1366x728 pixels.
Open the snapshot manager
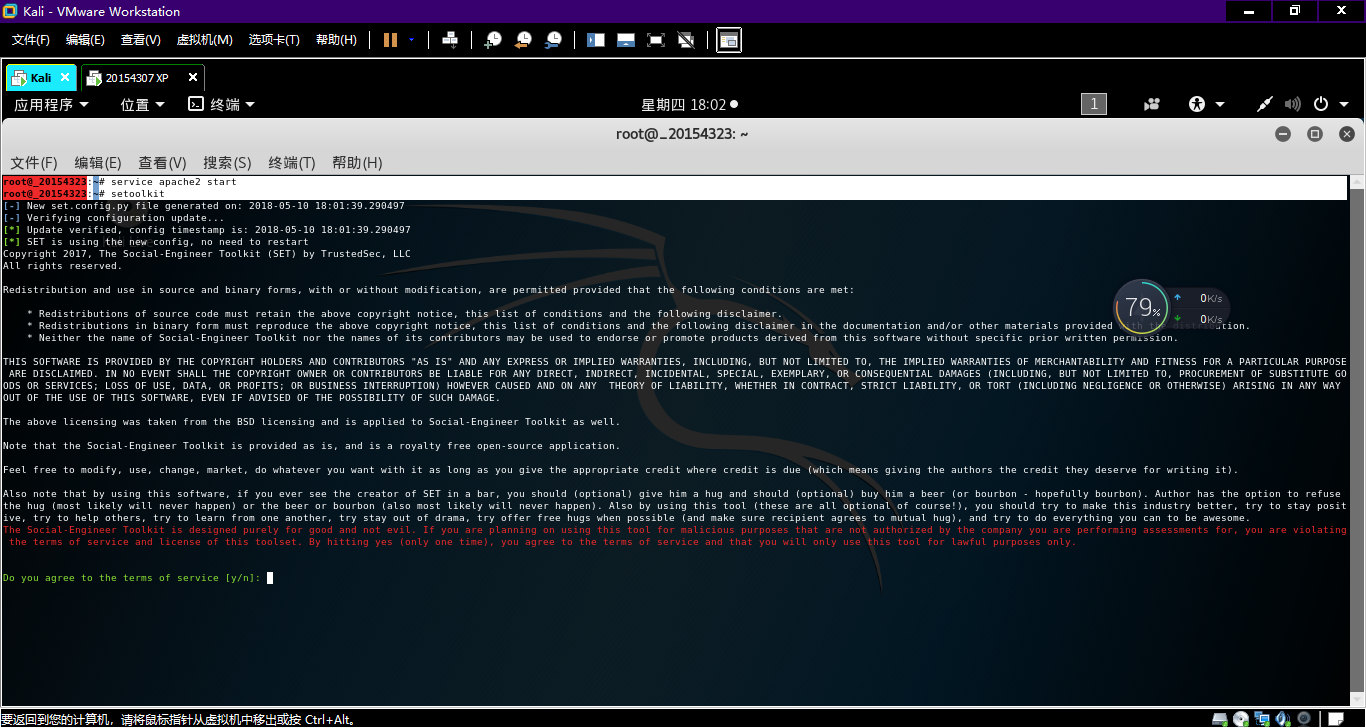553,40
